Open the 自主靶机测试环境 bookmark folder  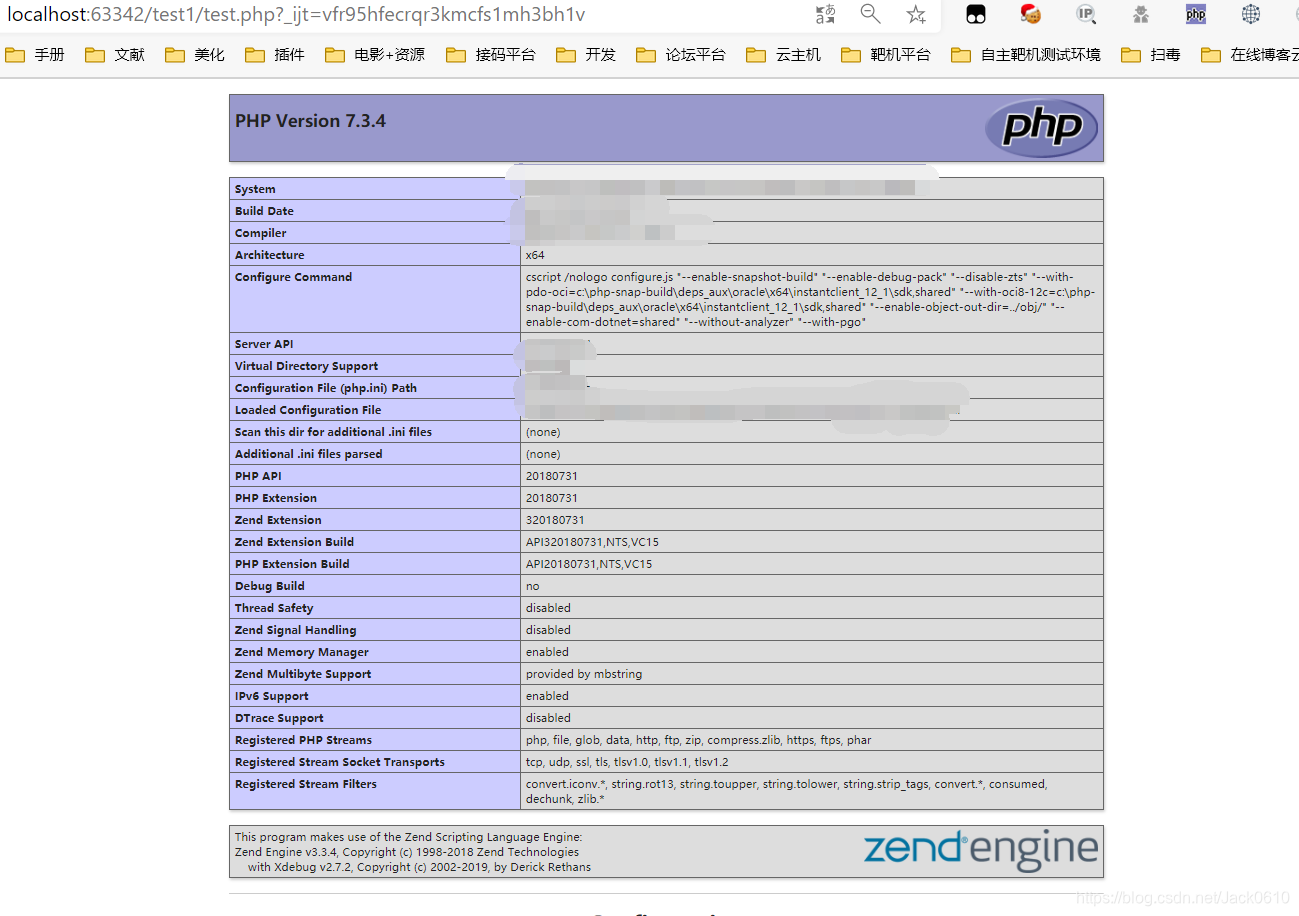[1026, 55]
